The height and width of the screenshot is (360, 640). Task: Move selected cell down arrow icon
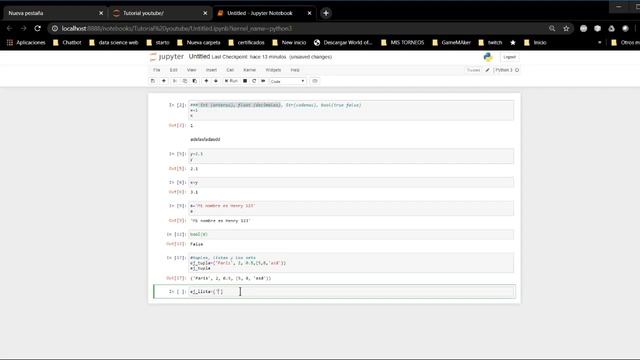[216, 81]
